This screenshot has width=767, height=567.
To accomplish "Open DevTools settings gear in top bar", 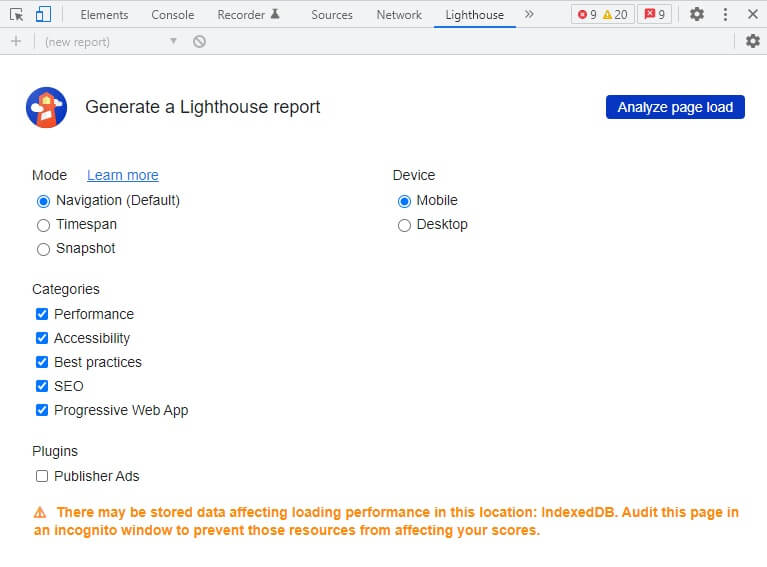I will click(x=697, y=15).
